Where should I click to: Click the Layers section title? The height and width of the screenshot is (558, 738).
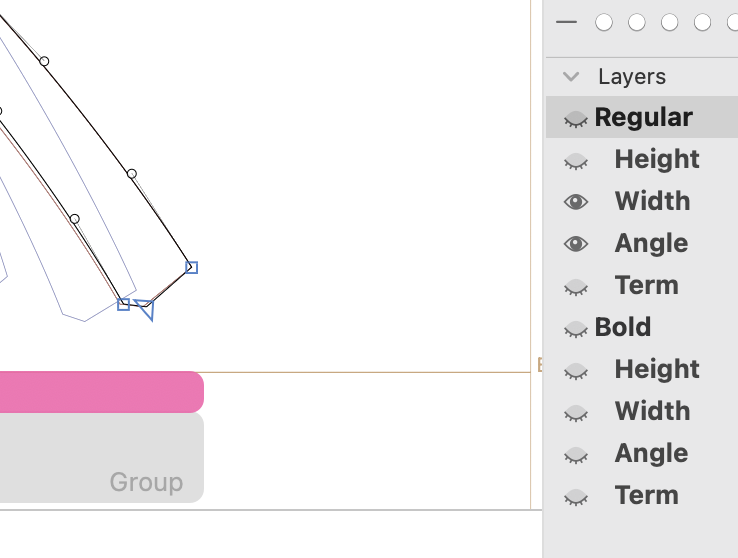[631, 76]
